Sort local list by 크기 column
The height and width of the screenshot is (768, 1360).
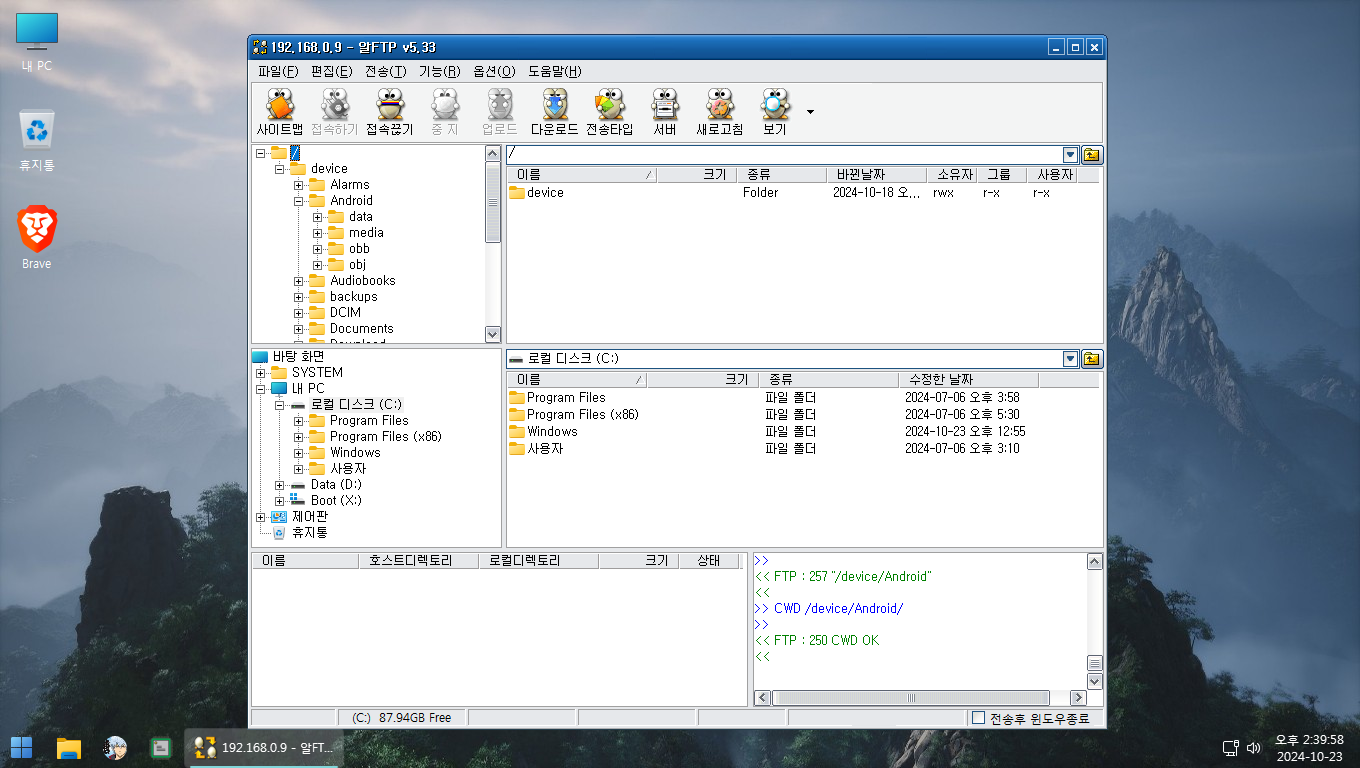[x=703, y=380]
